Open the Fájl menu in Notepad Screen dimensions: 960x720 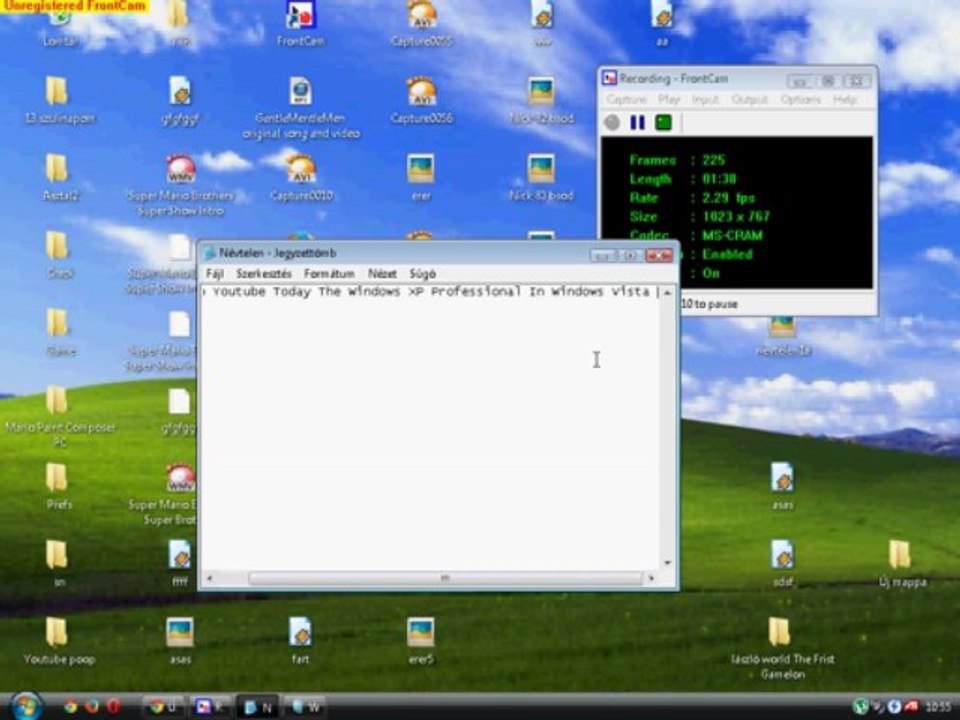pos(214,274)
